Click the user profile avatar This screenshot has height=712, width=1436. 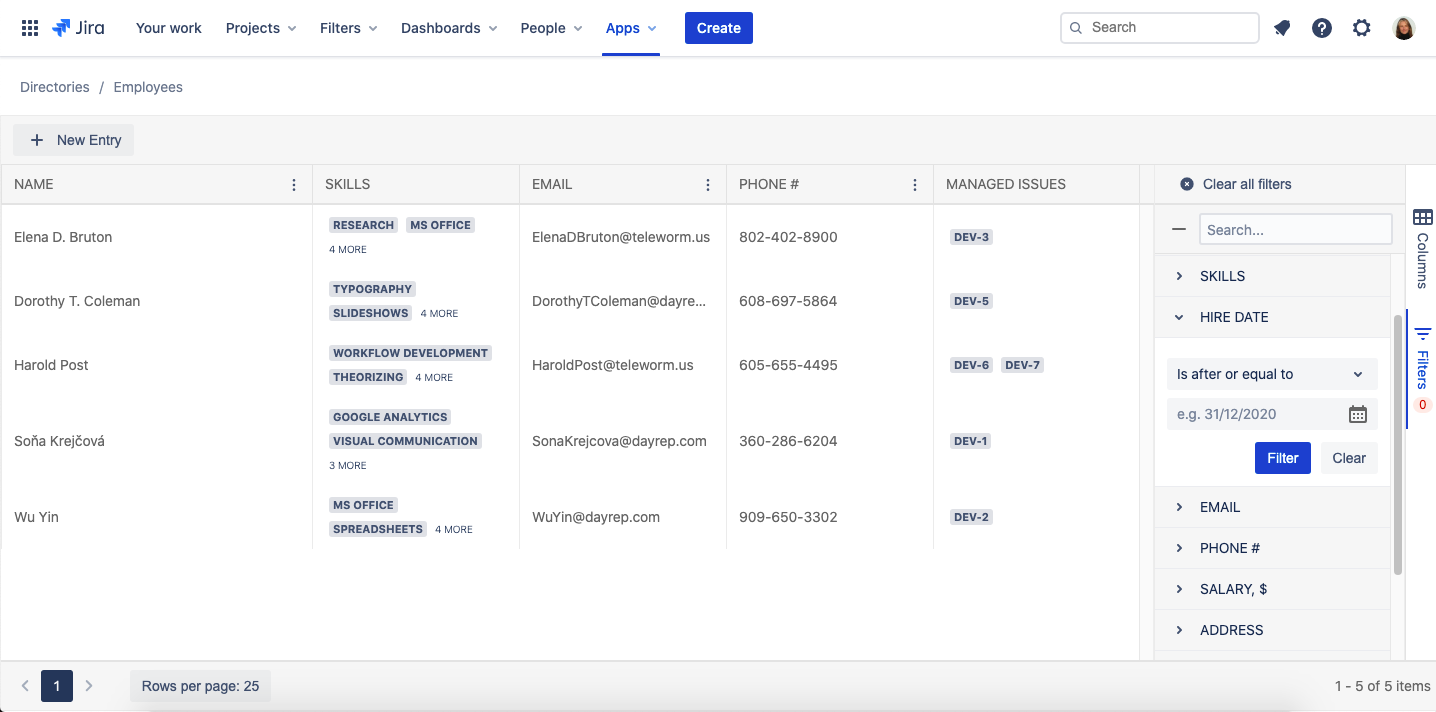point(1404,28)
